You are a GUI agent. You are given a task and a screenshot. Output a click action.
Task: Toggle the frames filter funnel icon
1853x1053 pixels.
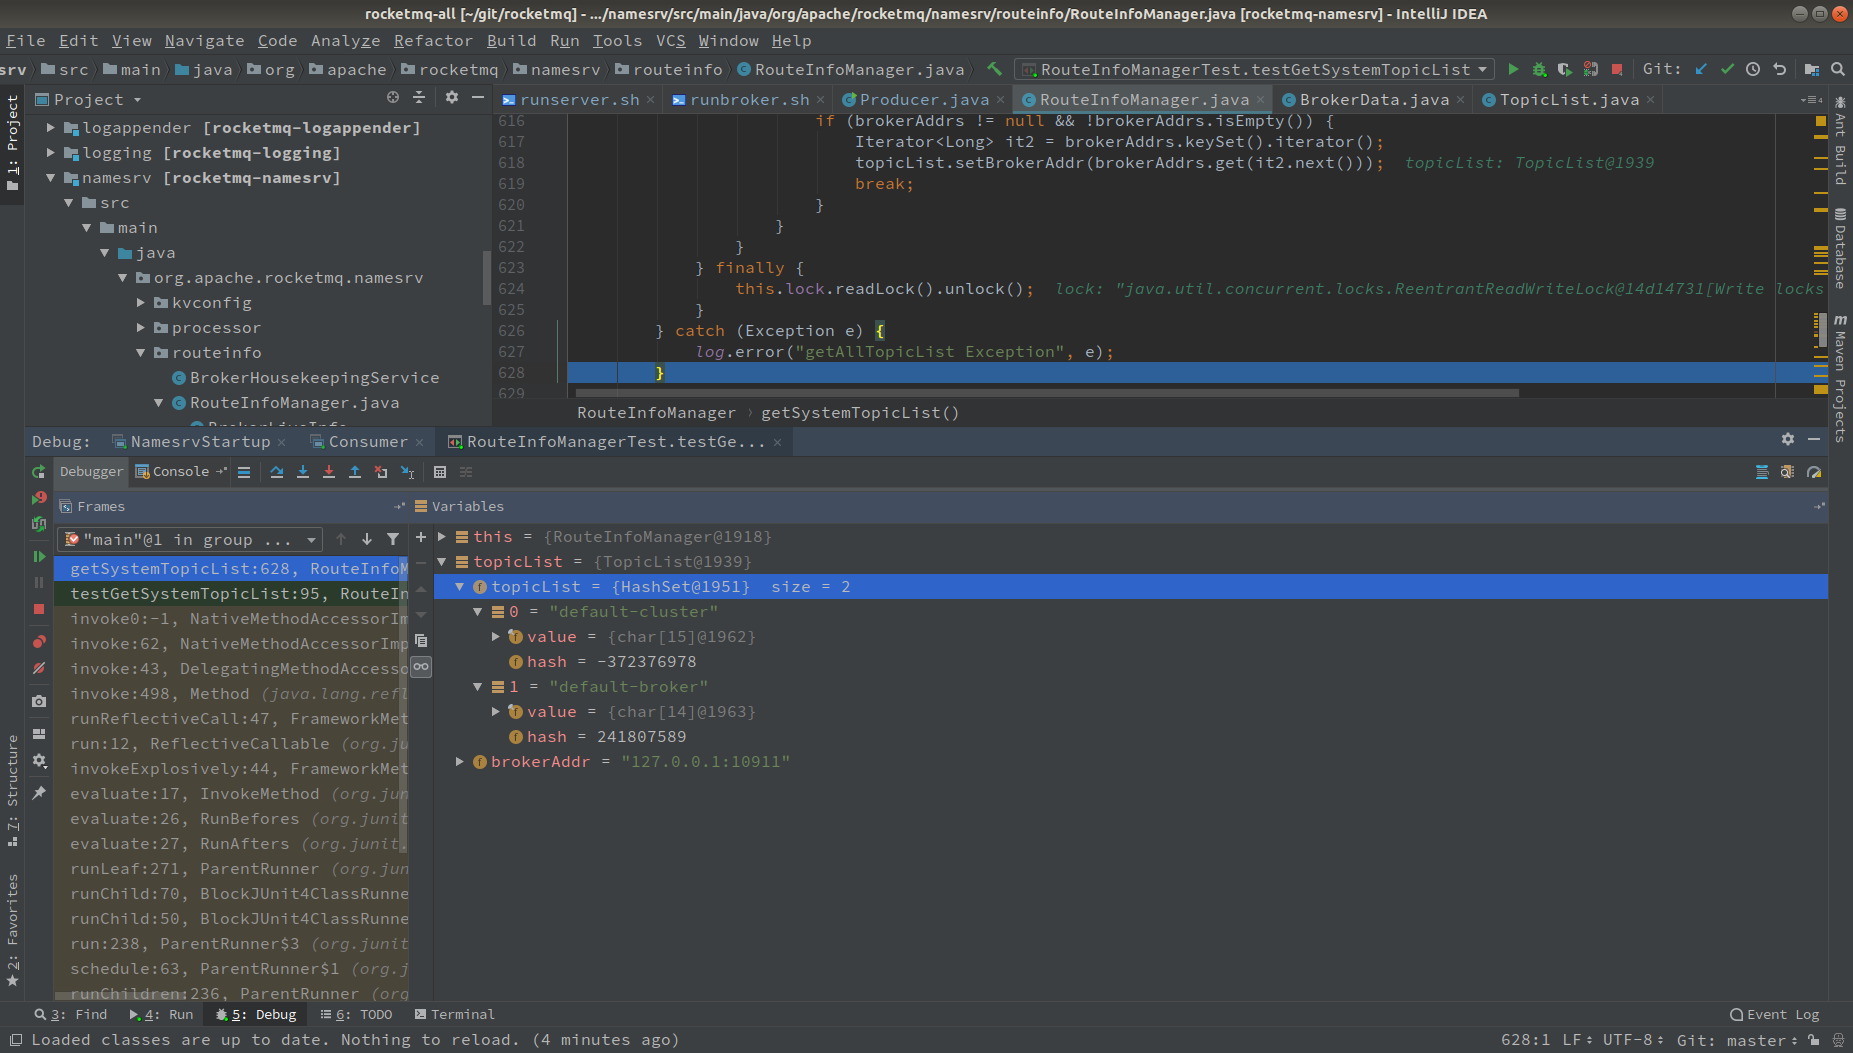[393, 539]
